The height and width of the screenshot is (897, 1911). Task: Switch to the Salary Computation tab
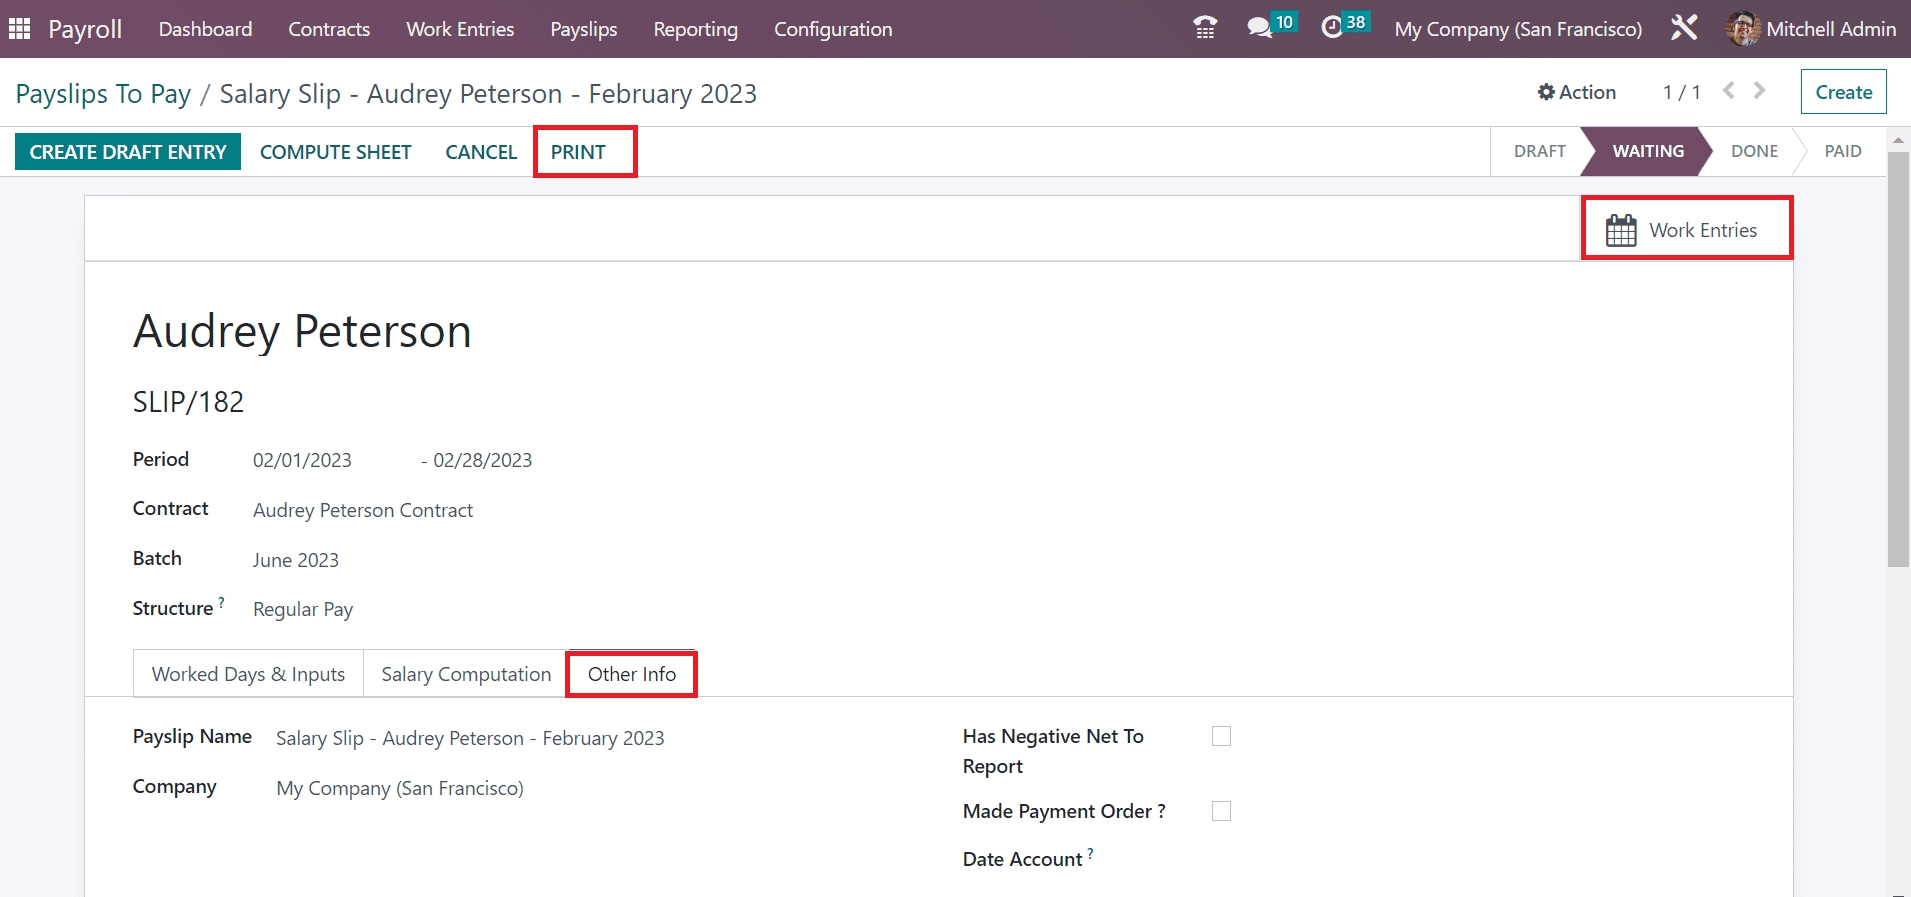[466, 674]
